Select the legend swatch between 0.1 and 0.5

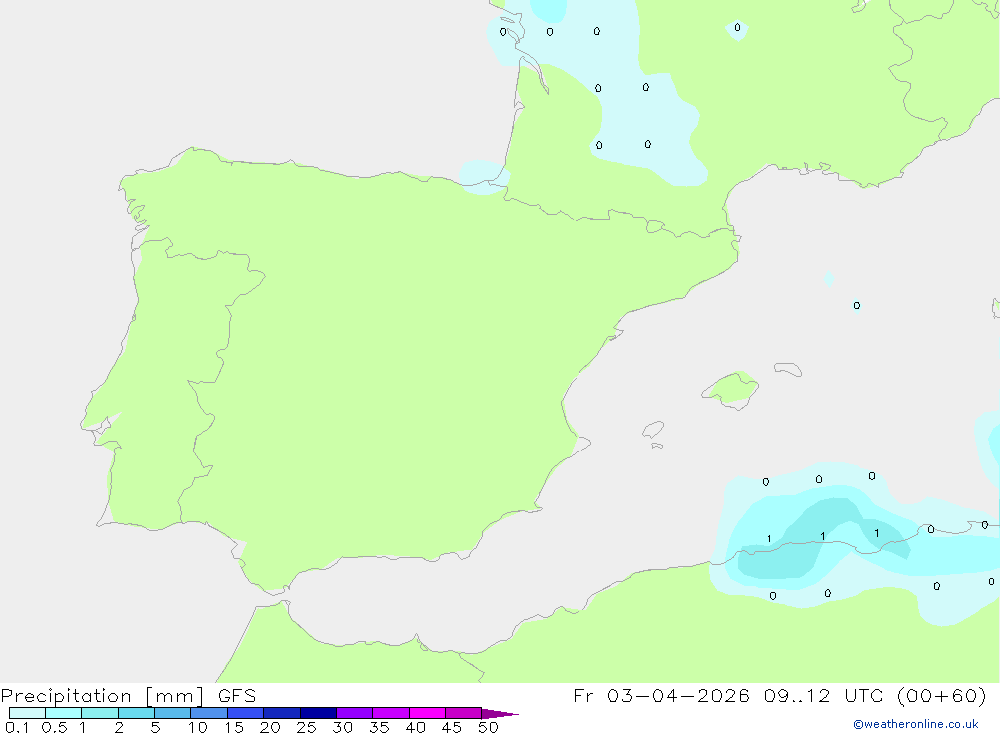pyautogui.click(x=27, y=713)
